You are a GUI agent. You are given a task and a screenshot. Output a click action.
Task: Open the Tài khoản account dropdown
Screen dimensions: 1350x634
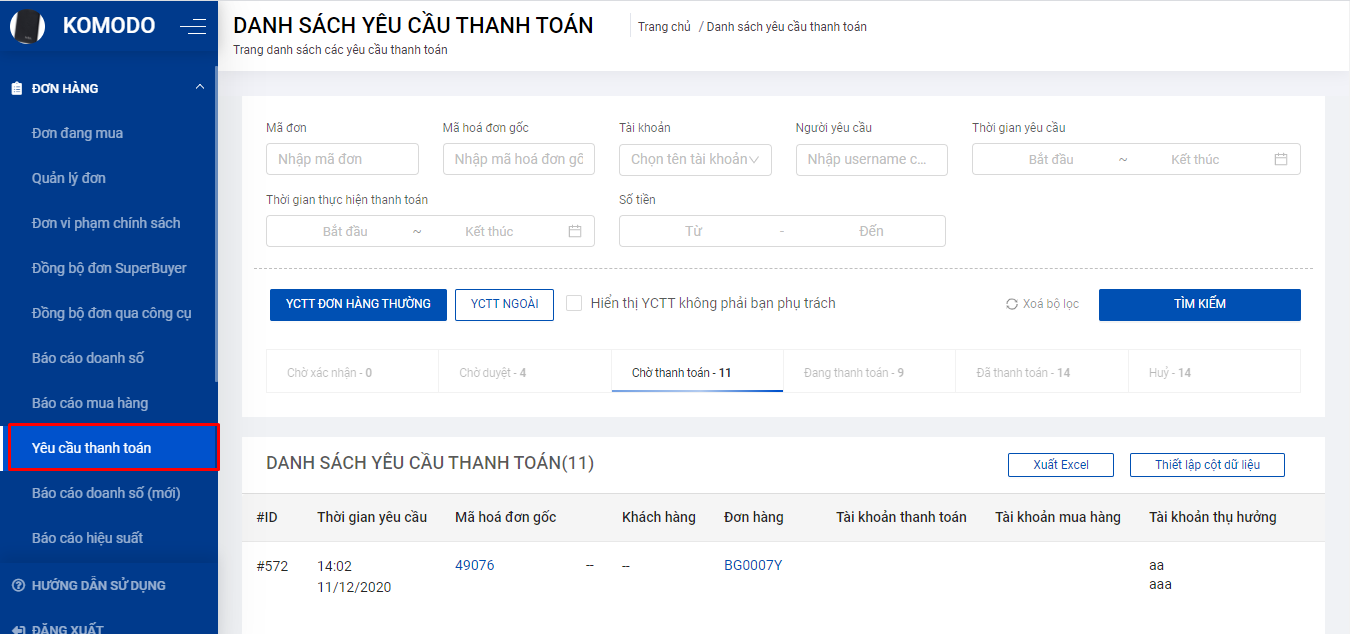pyautogui.click(x=695, y=159)
